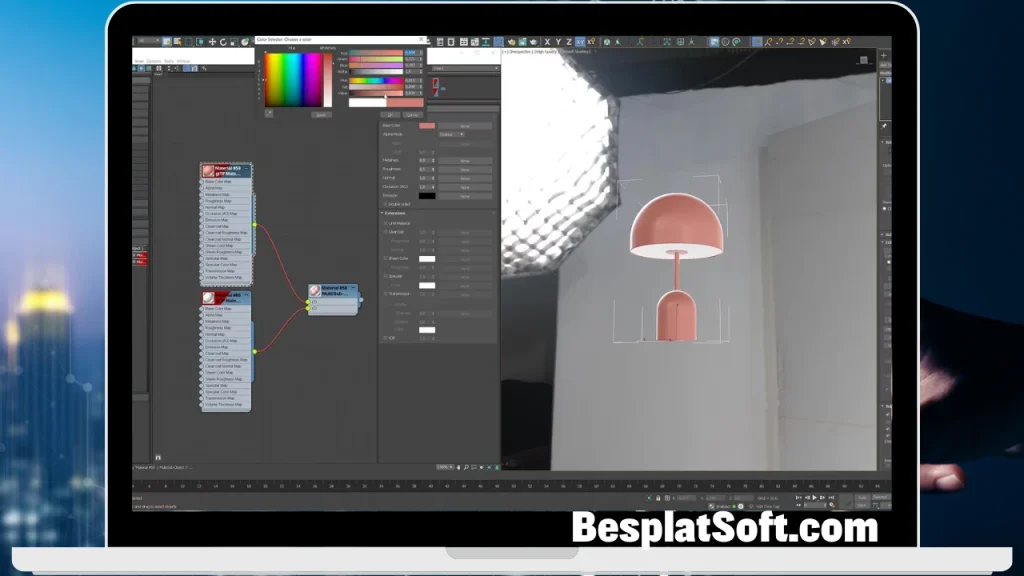Click the Base Color swatch
This screenshot has width=1024, height=576.
pos(427,125)
